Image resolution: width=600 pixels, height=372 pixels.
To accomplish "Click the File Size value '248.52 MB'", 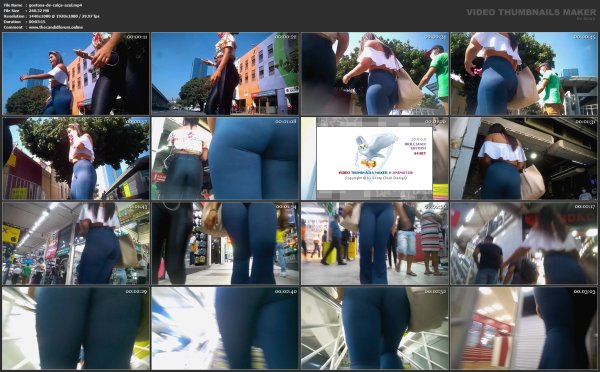I will 39,11.
